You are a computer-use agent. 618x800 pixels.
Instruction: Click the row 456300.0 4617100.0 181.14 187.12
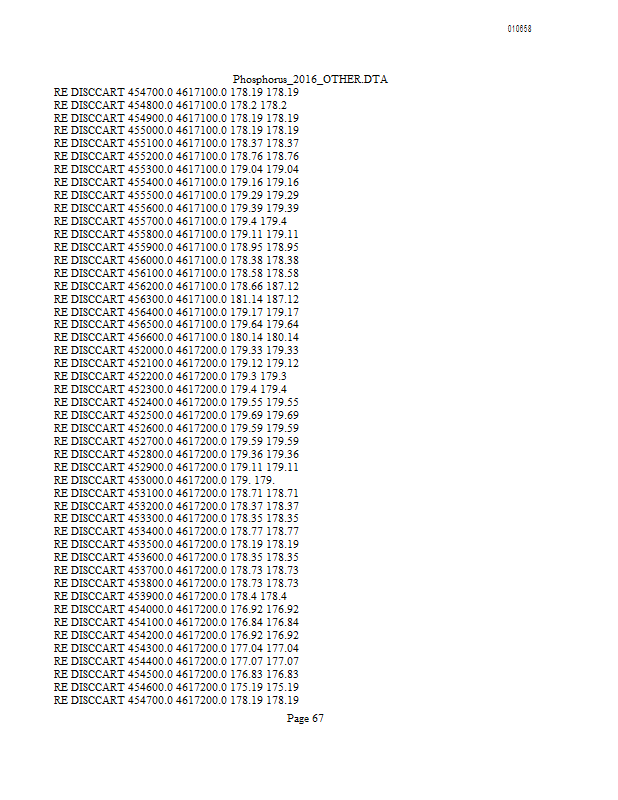click(177, 299)
